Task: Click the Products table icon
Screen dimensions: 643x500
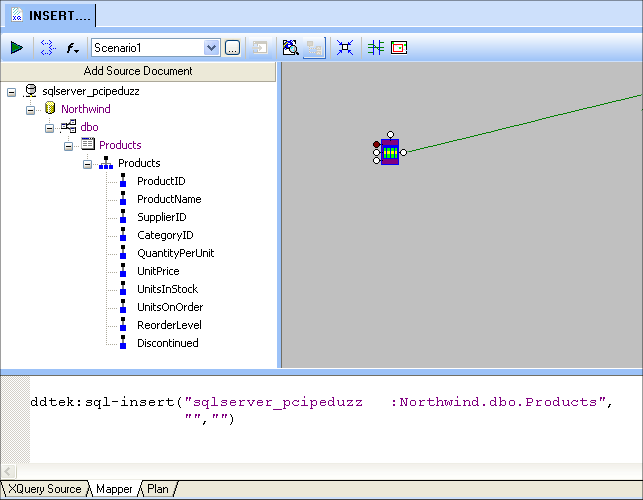Action: 88,144
